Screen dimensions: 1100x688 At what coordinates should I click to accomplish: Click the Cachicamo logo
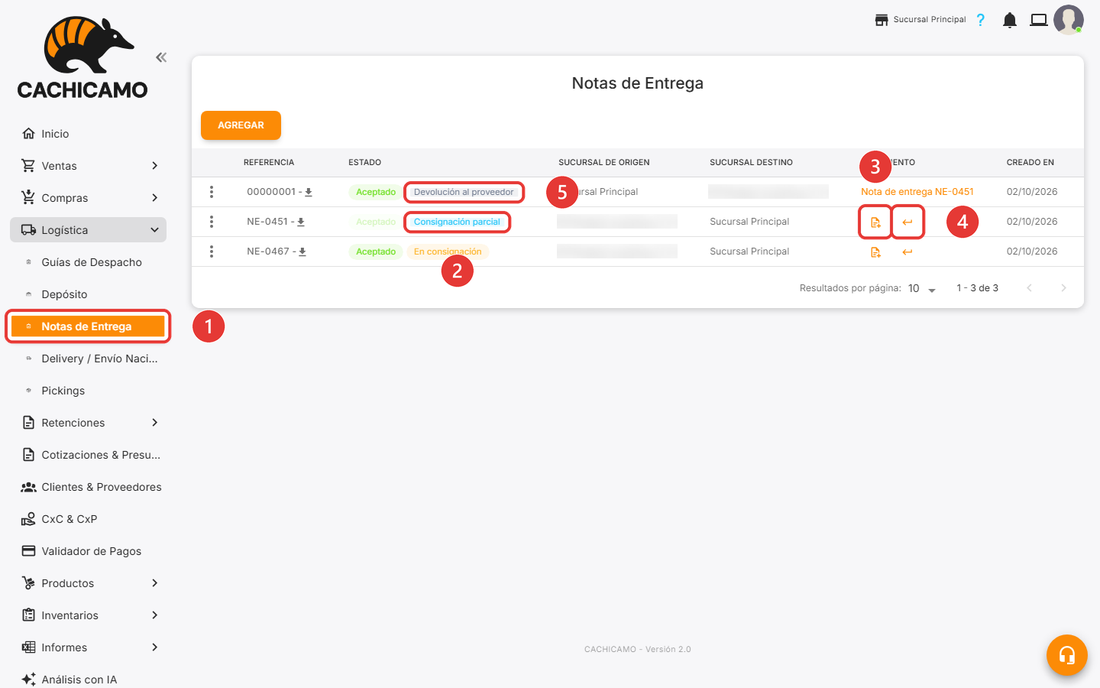(x=83, y=58)
